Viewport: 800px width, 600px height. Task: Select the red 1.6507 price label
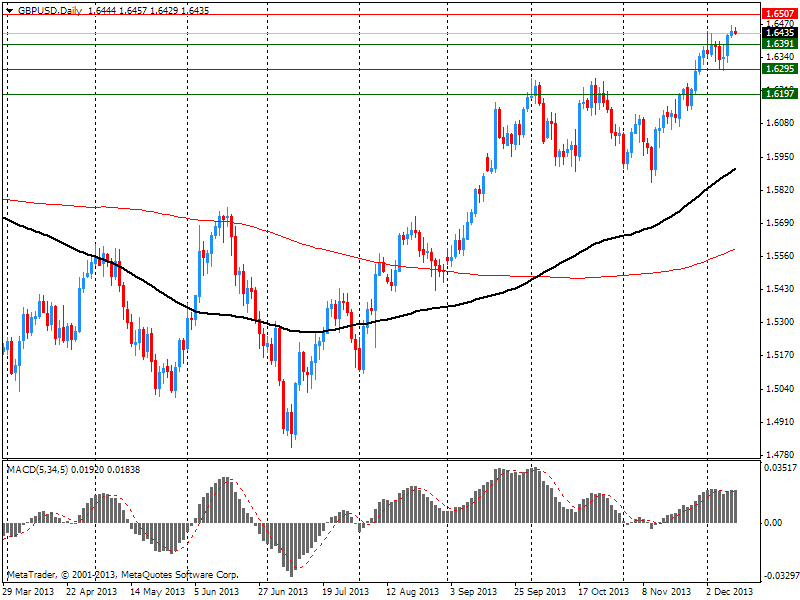click(x=779, y=15)
